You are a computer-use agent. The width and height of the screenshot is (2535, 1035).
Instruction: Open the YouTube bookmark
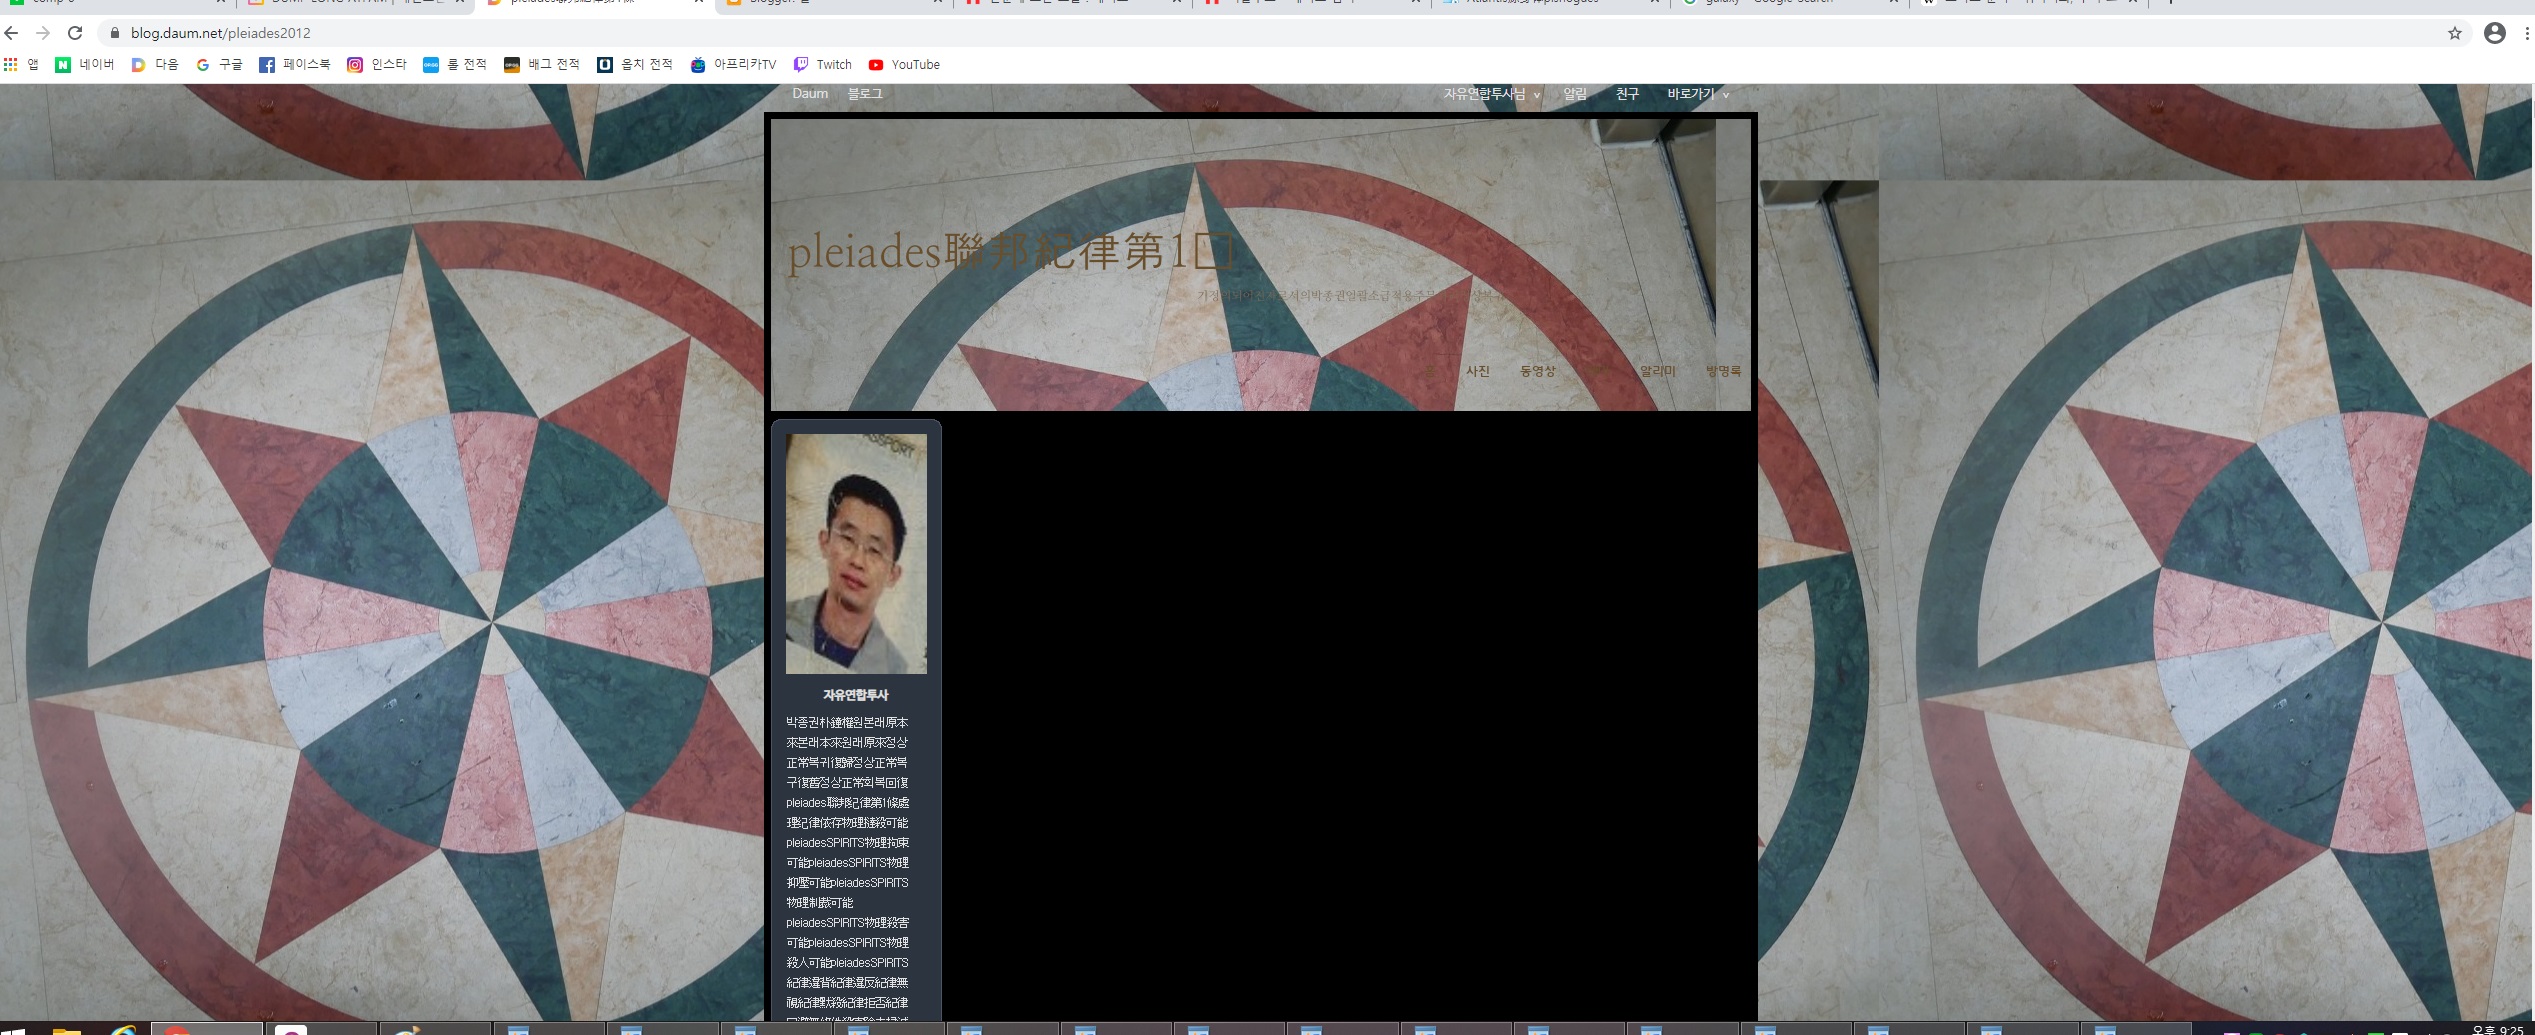click(x=904, y=64)
